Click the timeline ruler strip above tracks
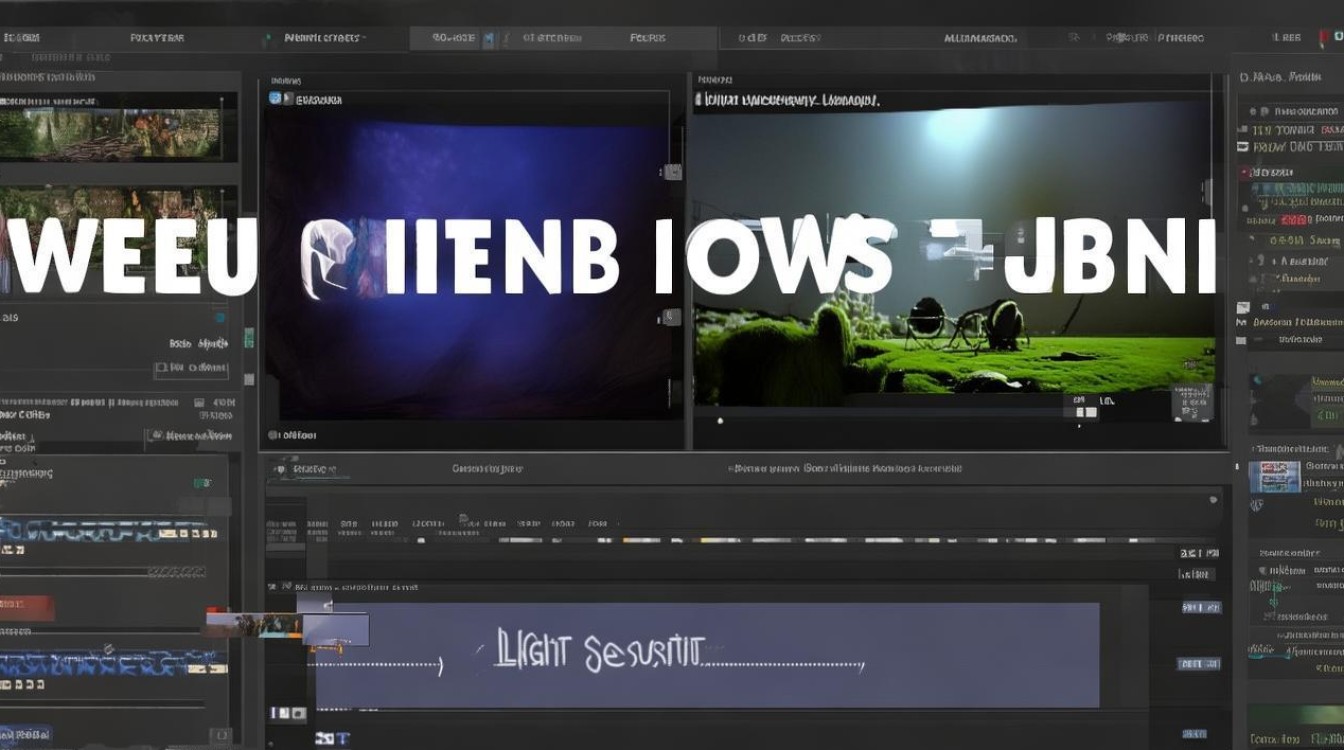This screenshot has height=750, width=1344. 742,539
